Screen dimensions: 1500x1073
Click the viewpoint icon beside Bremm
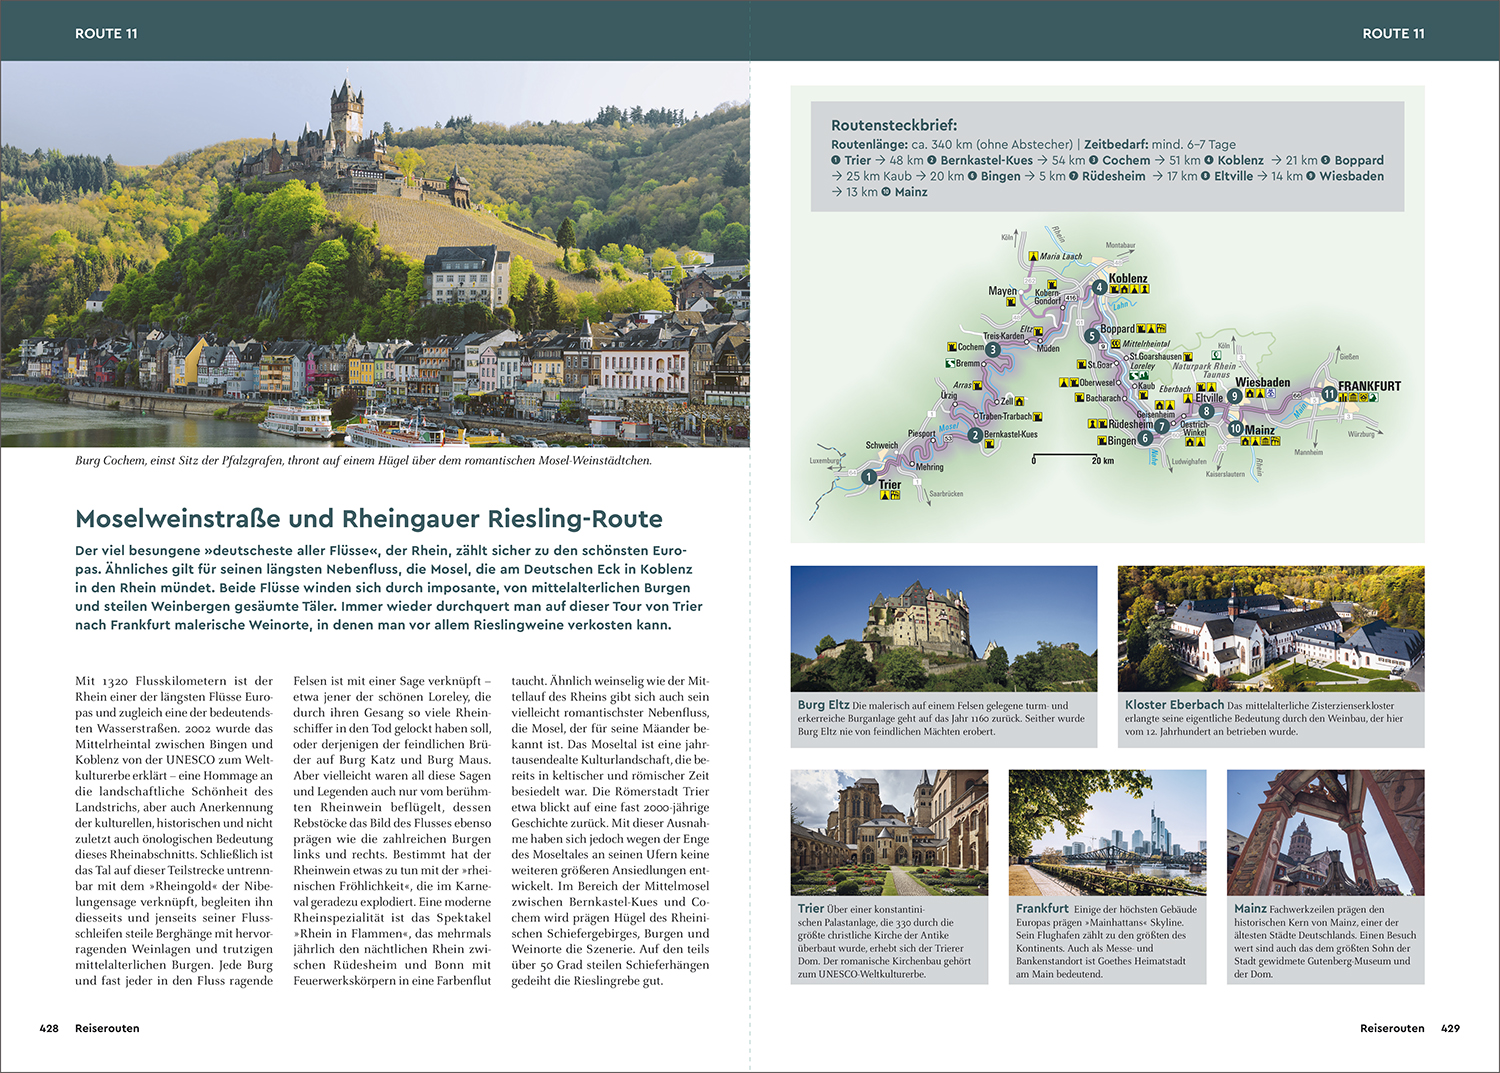[x=949, y=363]
